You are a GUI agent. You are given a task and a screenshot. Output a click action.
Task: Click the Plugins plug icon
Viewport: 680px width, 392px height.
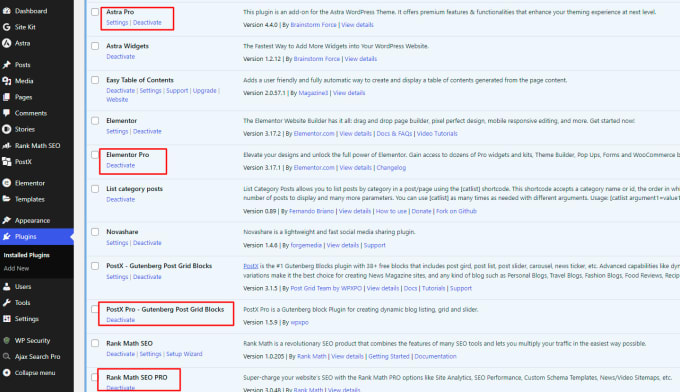click(x=7, y=236)
